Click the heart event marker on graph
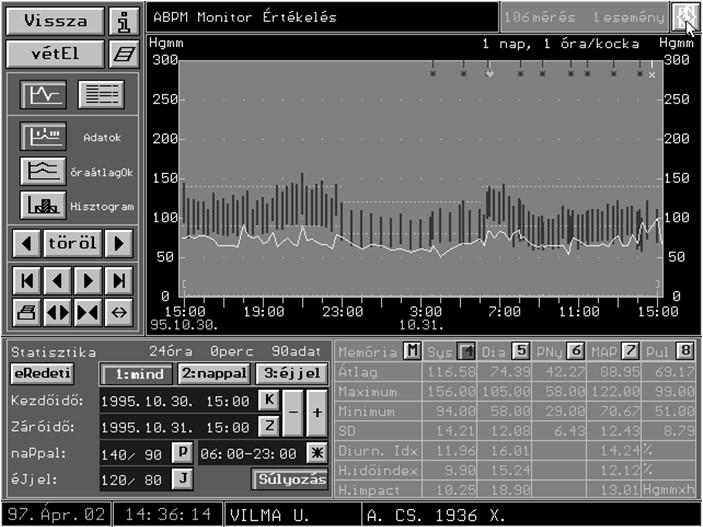The image size is (703, 527). click(x=489, y=74)
